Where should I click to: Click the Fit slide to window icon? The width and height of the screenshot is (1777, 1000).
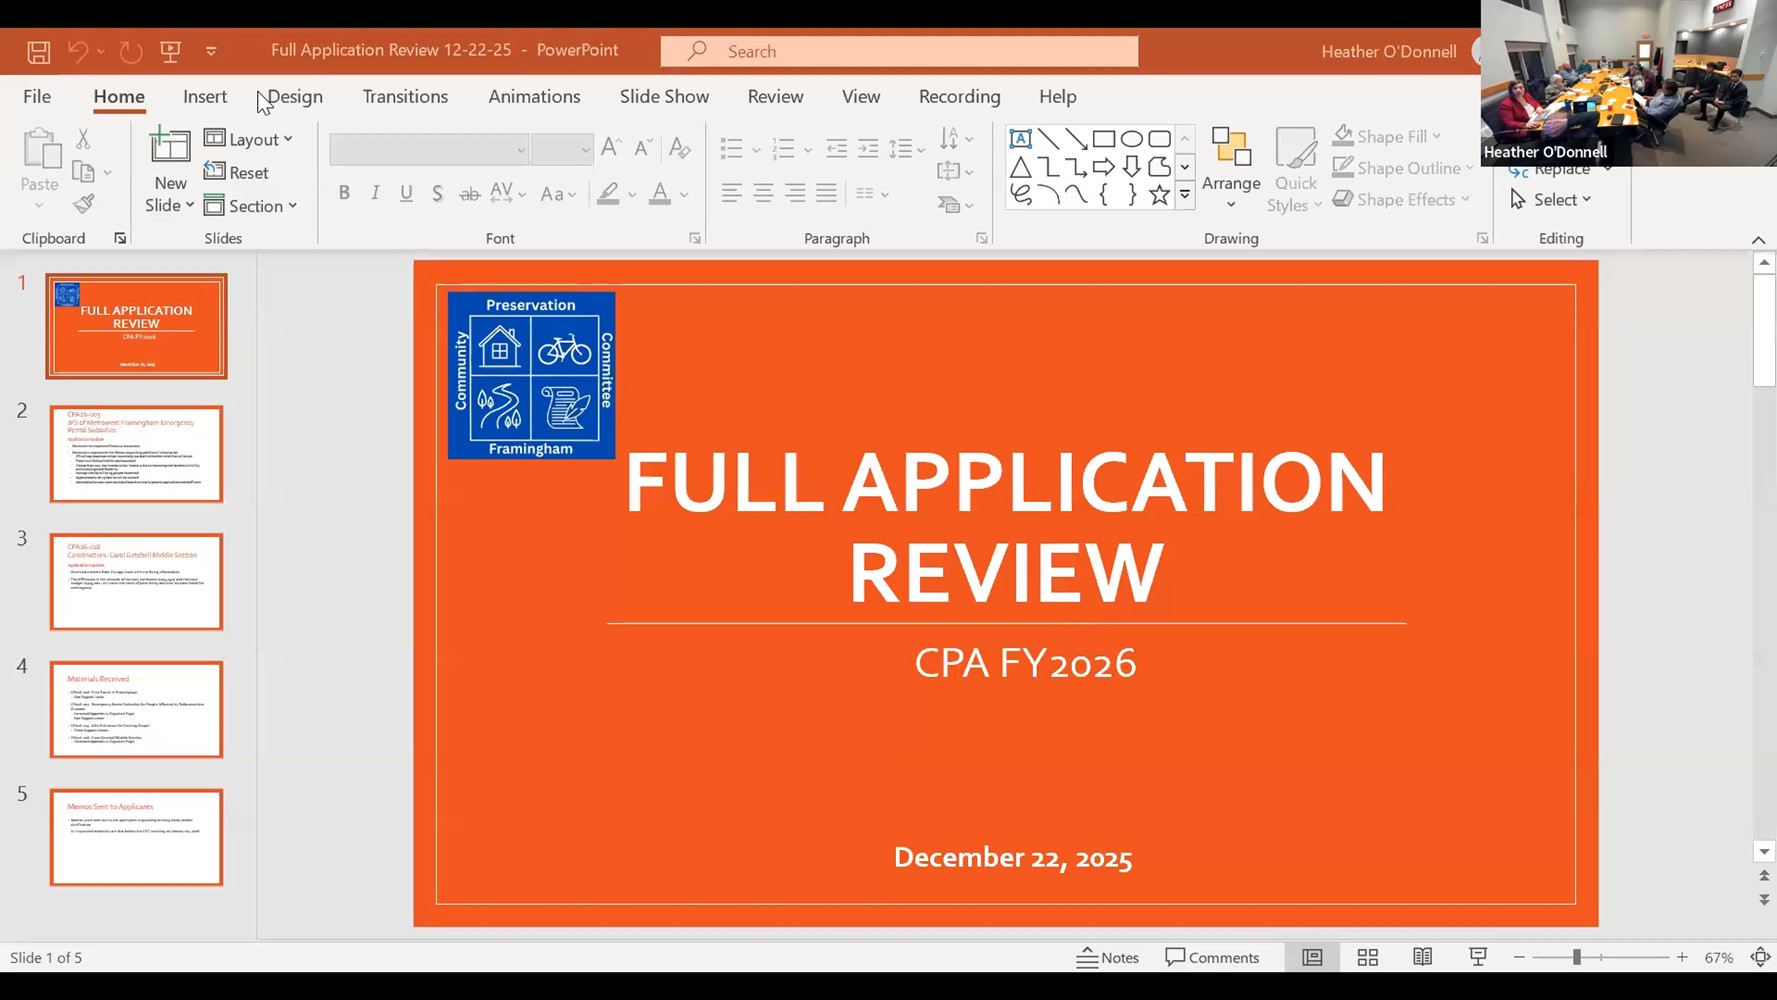point(1760,957)
